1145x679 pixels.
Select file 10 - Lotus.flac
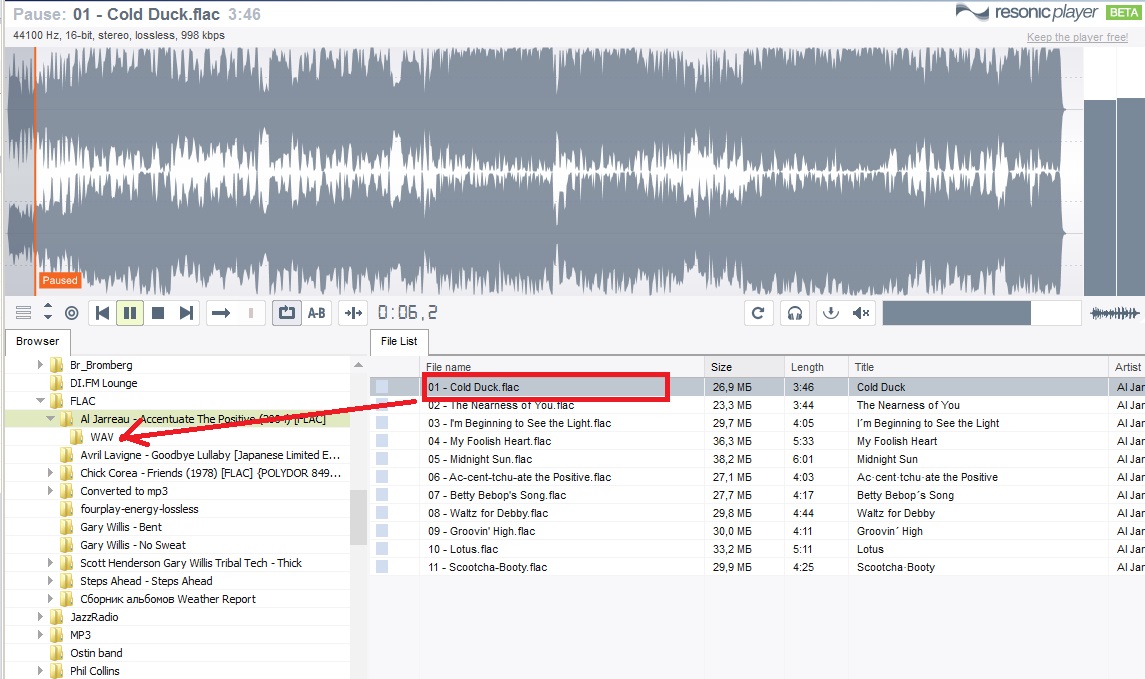[463, 549]
